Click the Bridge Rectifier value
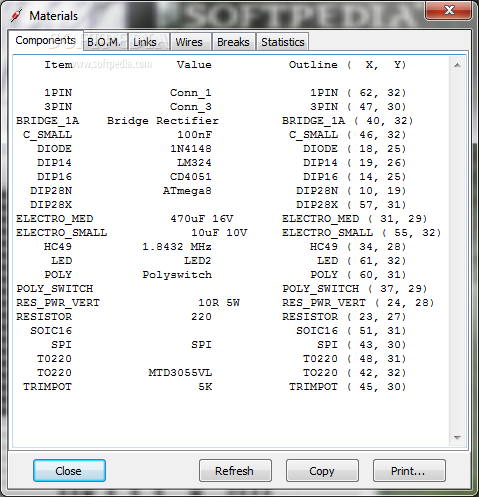Viewport: 479px width, 497px height. [163, 121]
